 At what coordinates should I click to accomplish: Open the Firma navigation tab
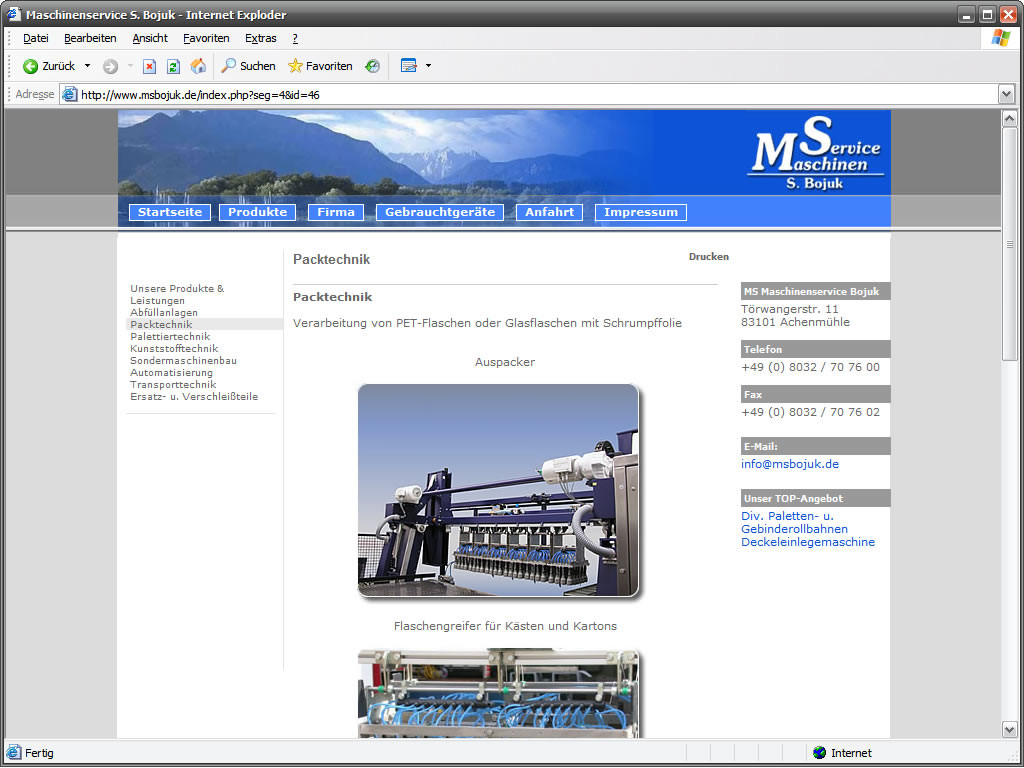pos(336,212)
